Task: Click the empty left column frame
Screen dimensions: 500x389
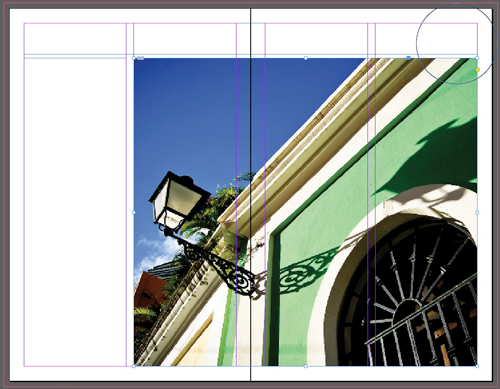Action: (75, 212)
